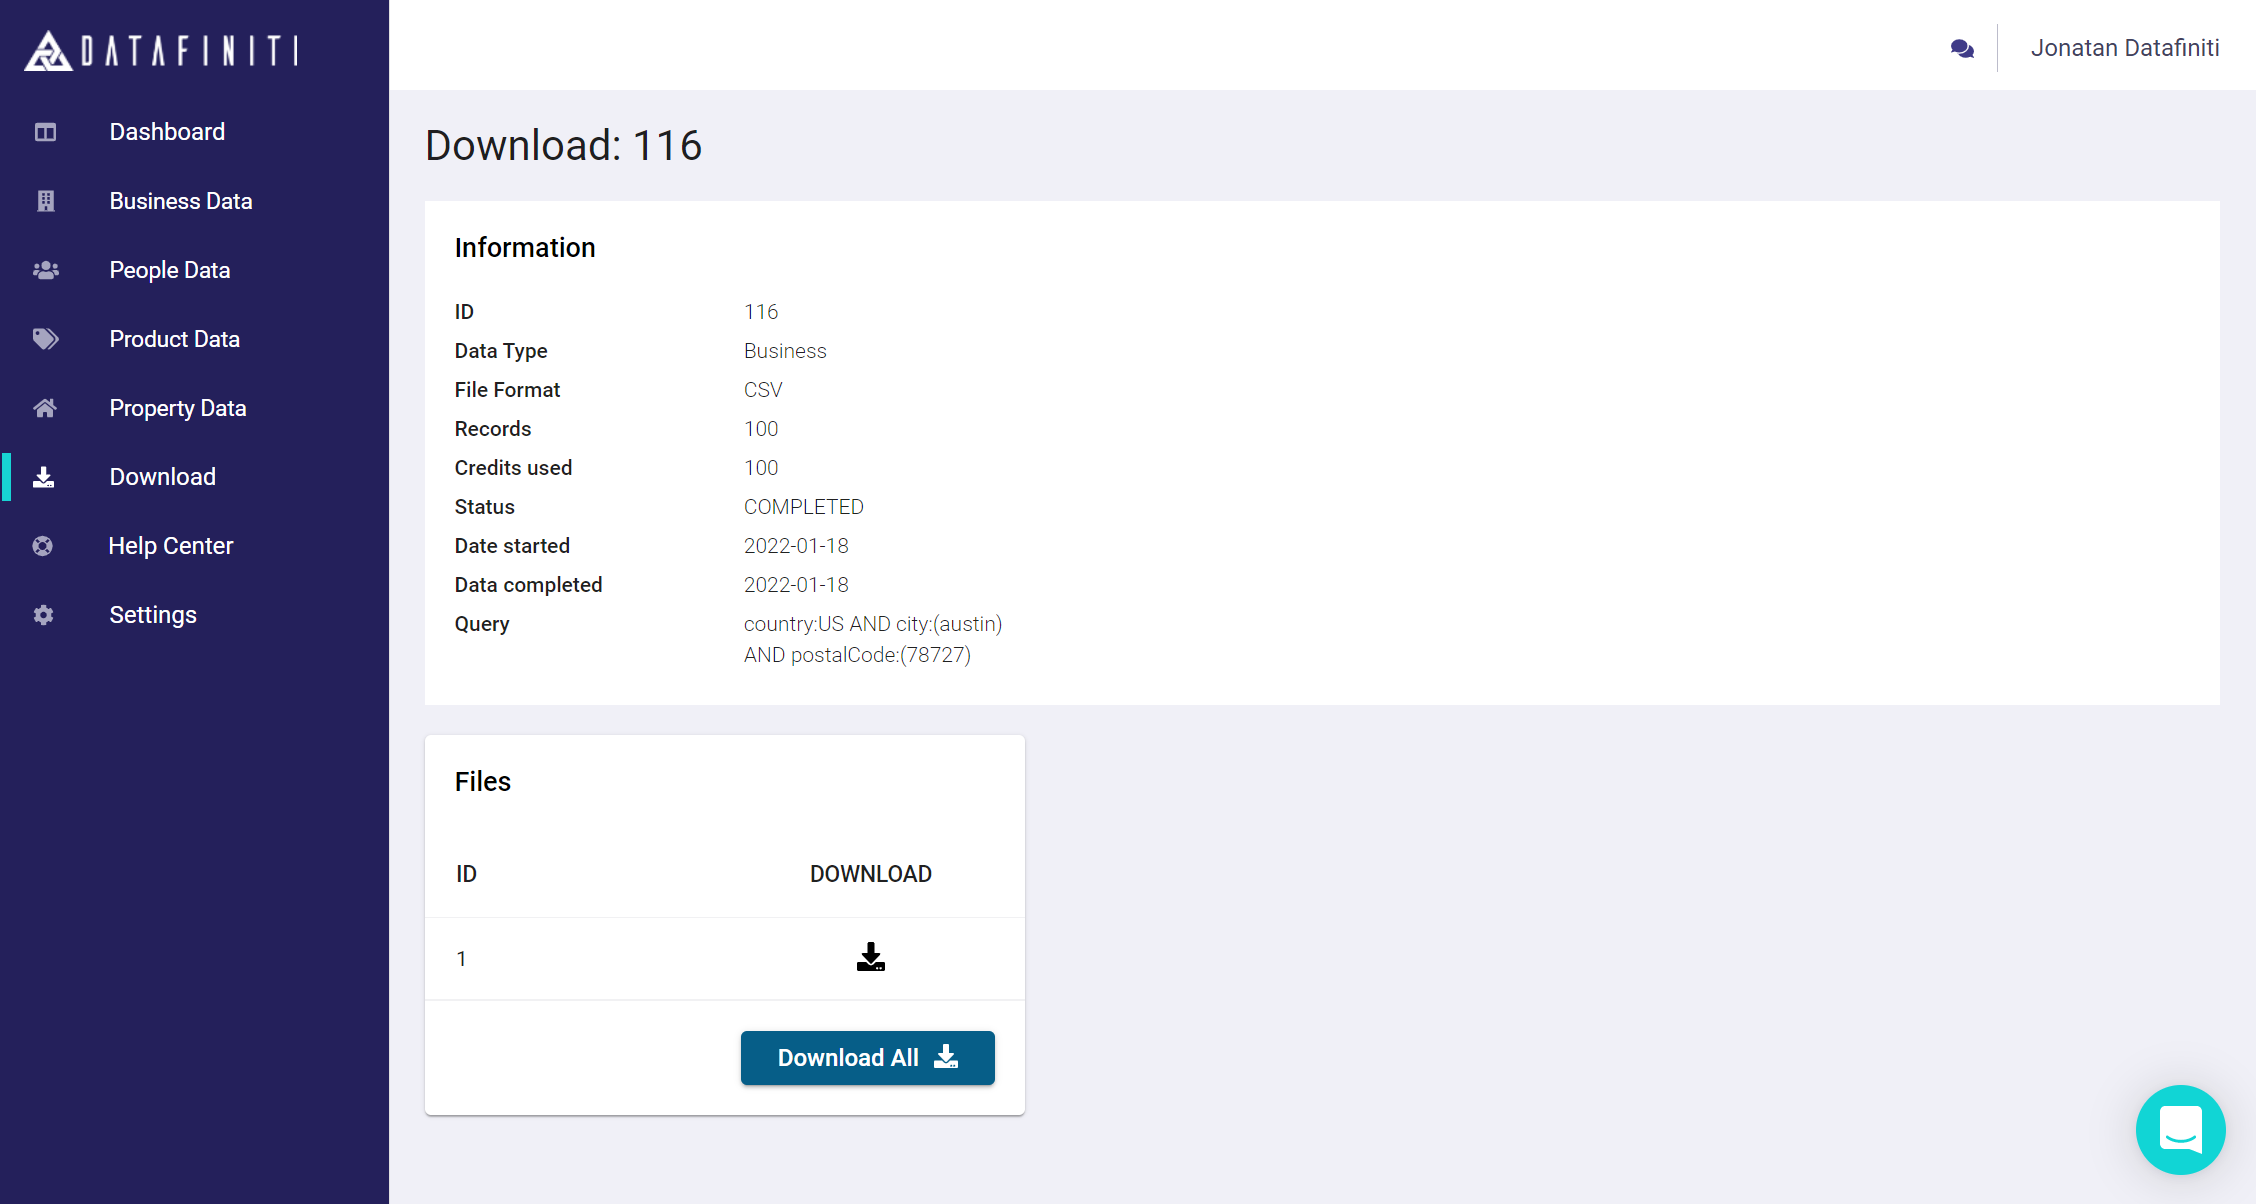Click the Product Data tags icon
The image size is (2256, 1204).
45,339
